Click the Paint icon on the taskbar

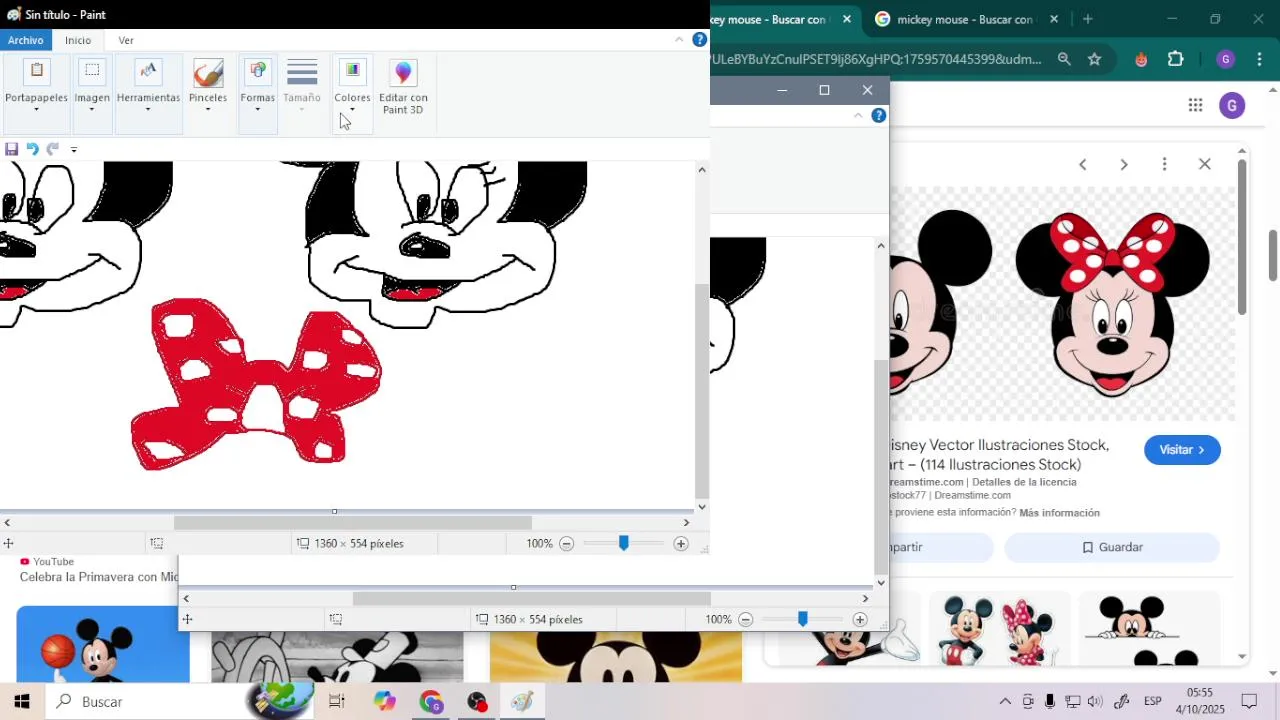522,702
